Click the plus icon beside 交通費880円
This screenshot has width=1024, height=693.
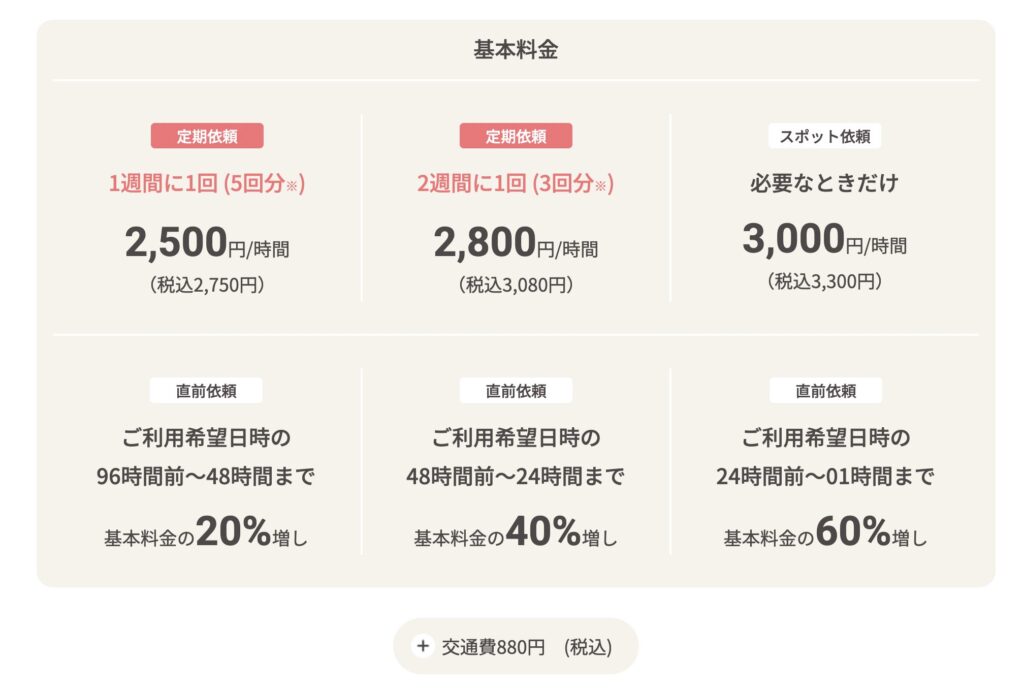coord(423,647)
